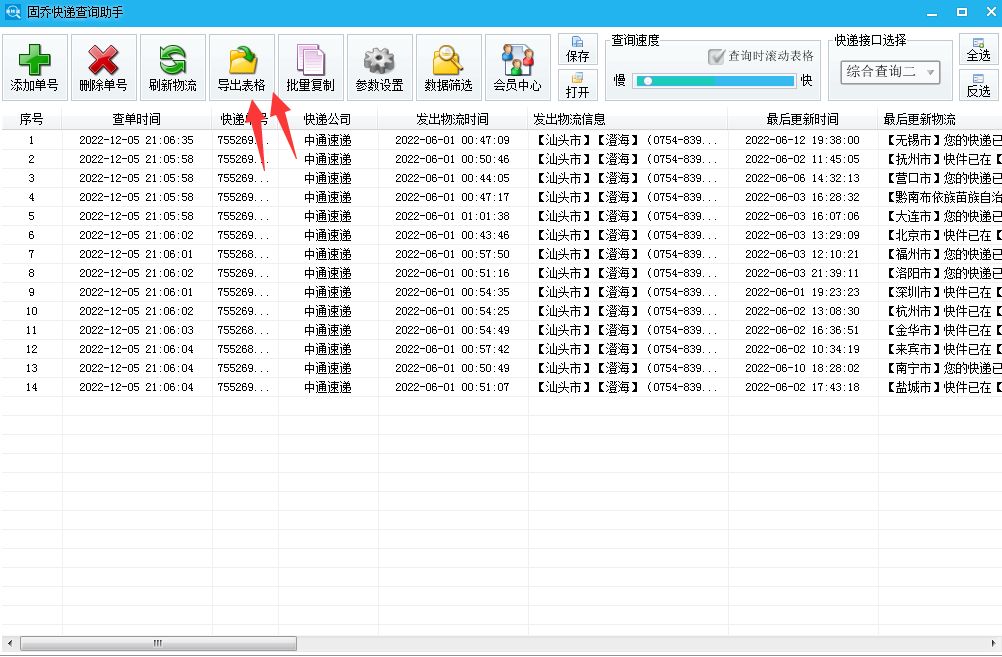Image resolution: width=1002 pixels, height=657 pixels.
Task: Open the 会员中心 member center icon
Action: tap(516, 66)
